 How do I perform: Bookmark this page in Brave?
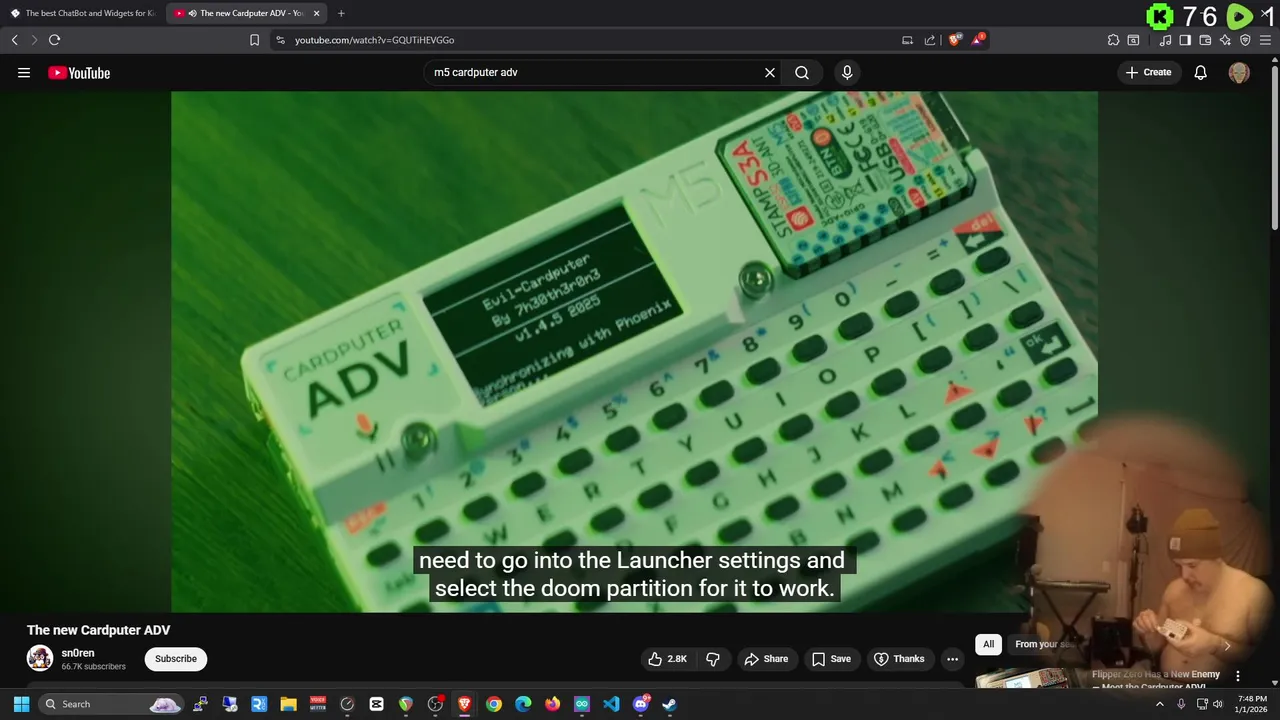click(x=254, y=40)
